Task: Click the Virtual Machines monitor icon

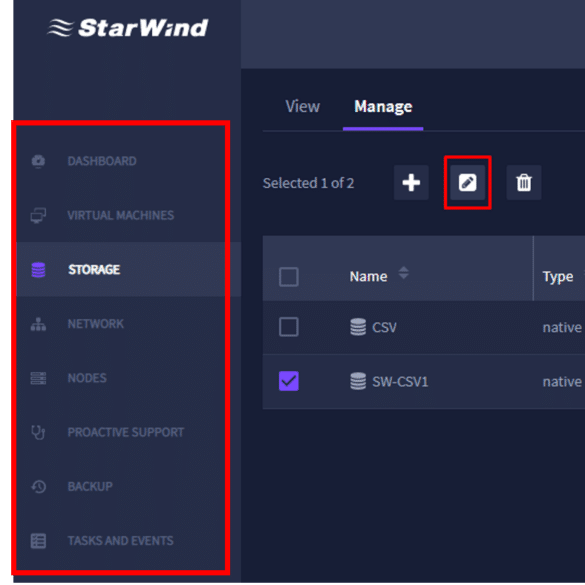Action: 38,215
